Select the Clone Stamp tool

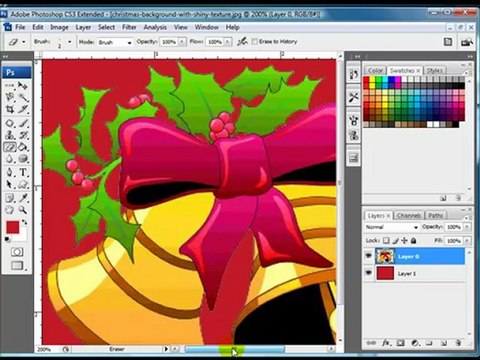tap(10, 135)
